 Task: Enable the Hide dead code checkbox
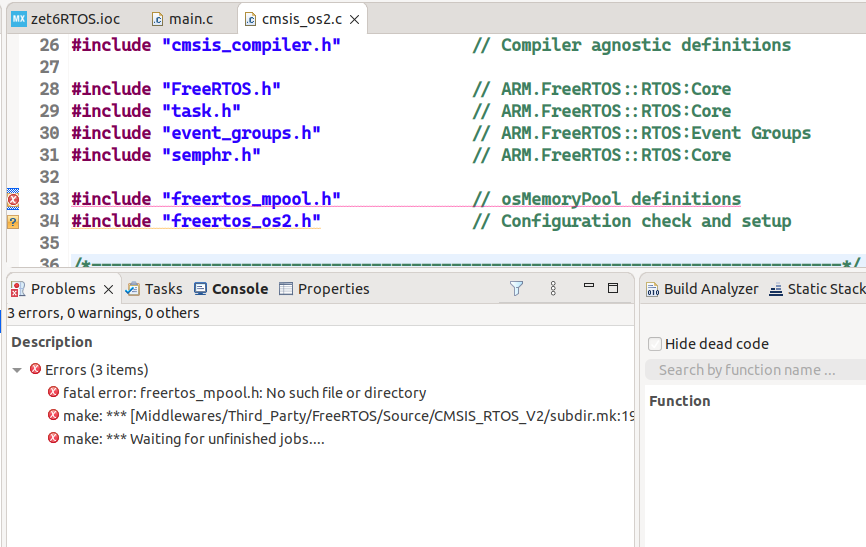[x=655, y=344]
